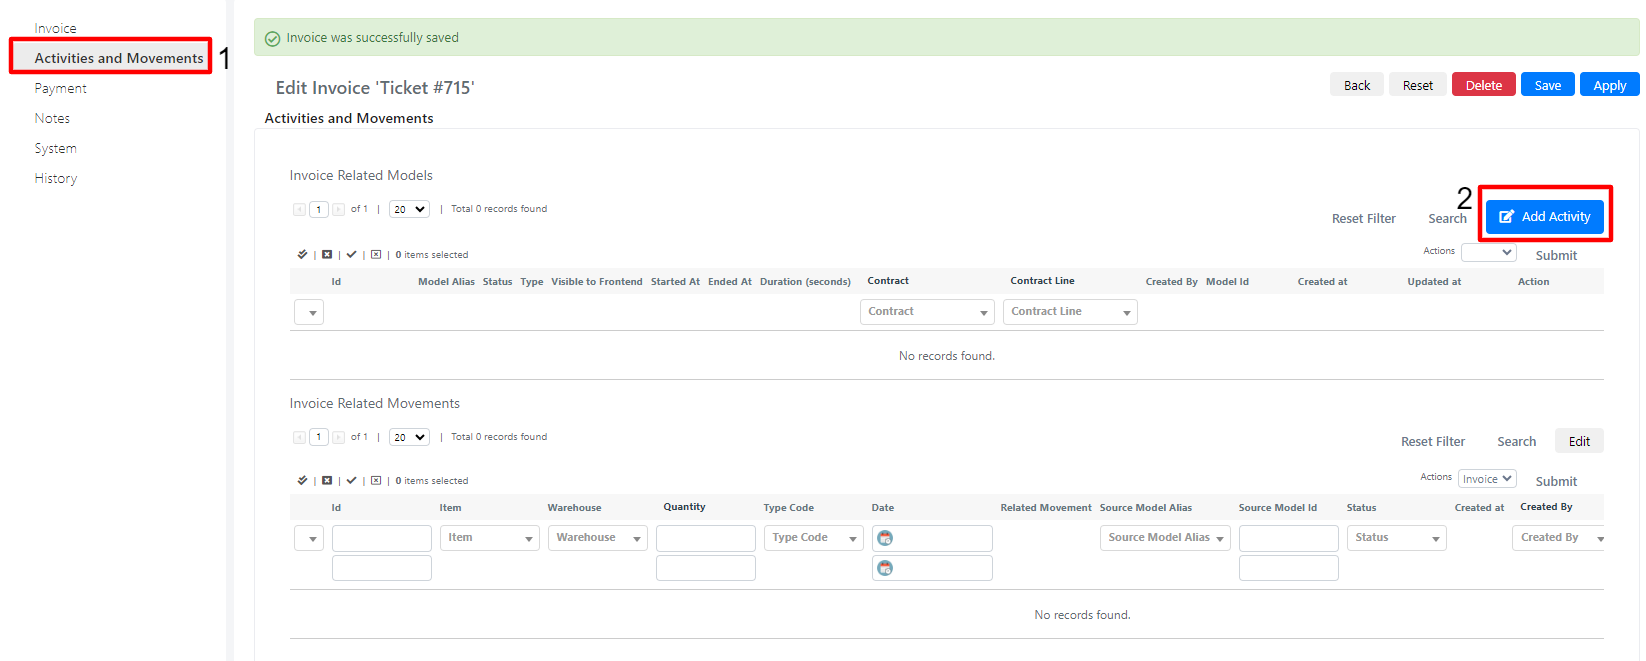Open System section in sidebar
This screenshot has width=1646, height=661.
click(56, 148)
